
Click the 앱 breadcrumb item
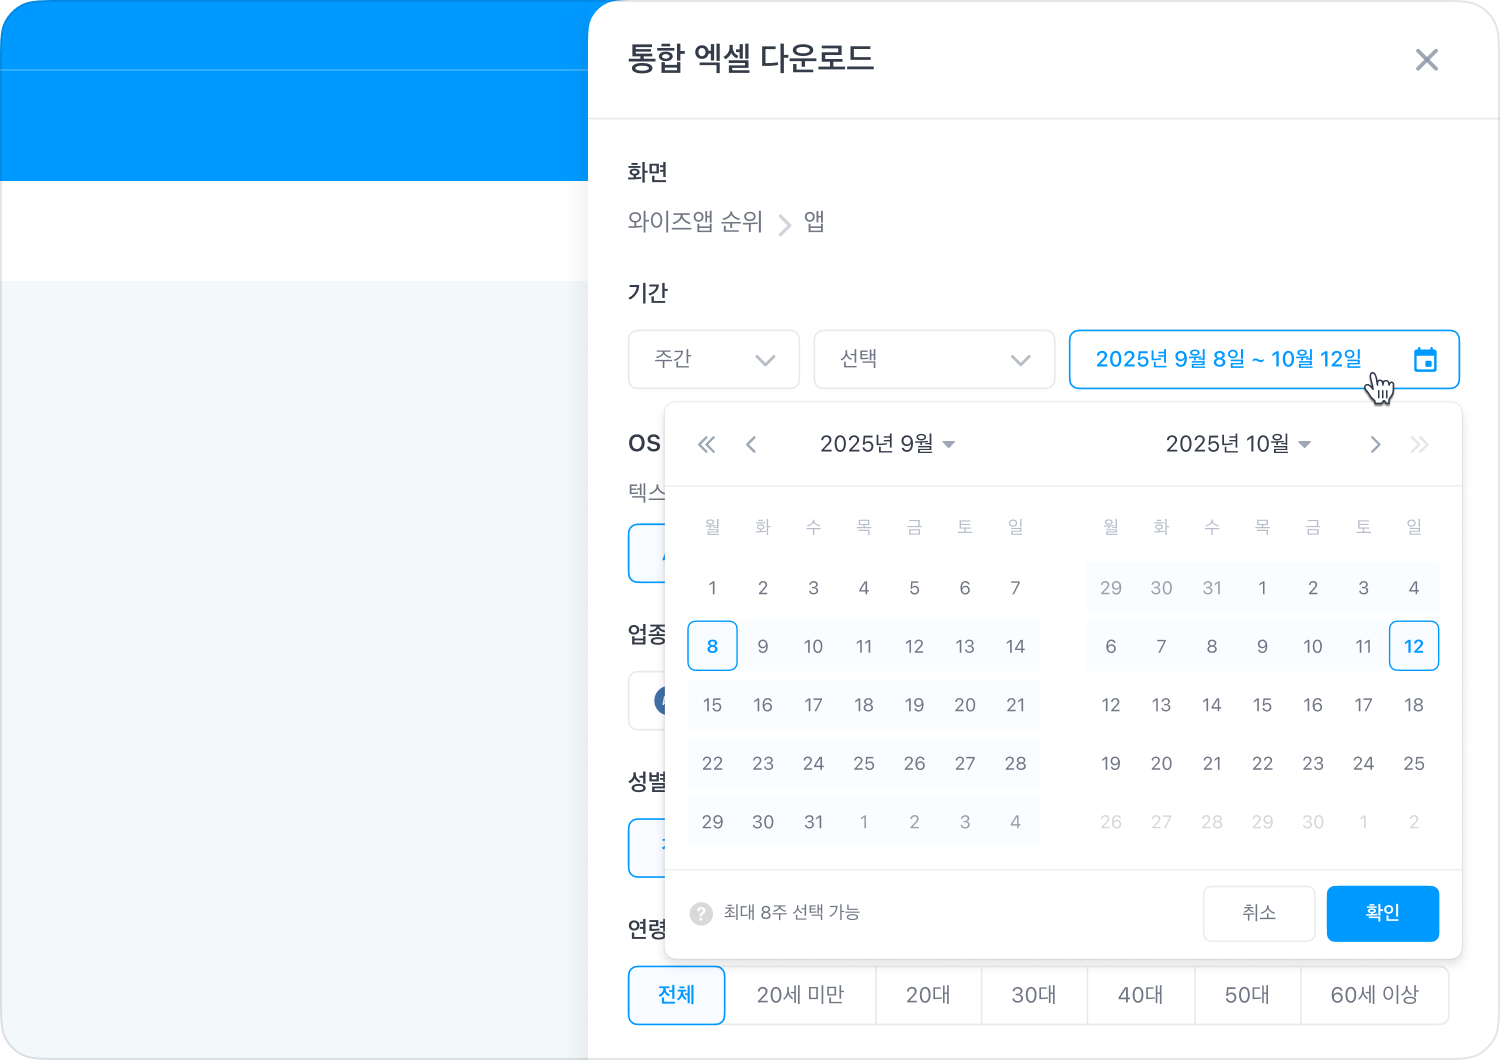click(815, 222)
